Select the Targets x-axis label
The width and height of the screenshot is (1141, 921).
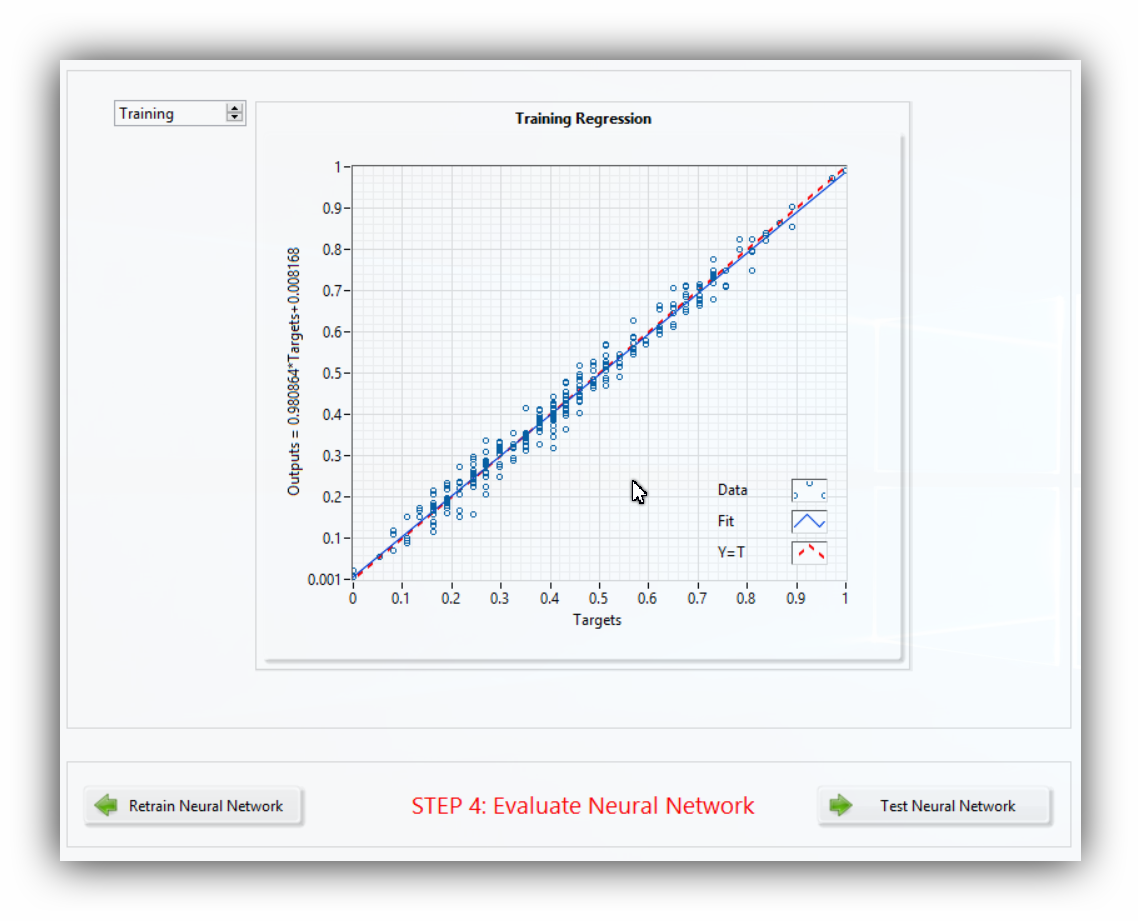point(597,620)
